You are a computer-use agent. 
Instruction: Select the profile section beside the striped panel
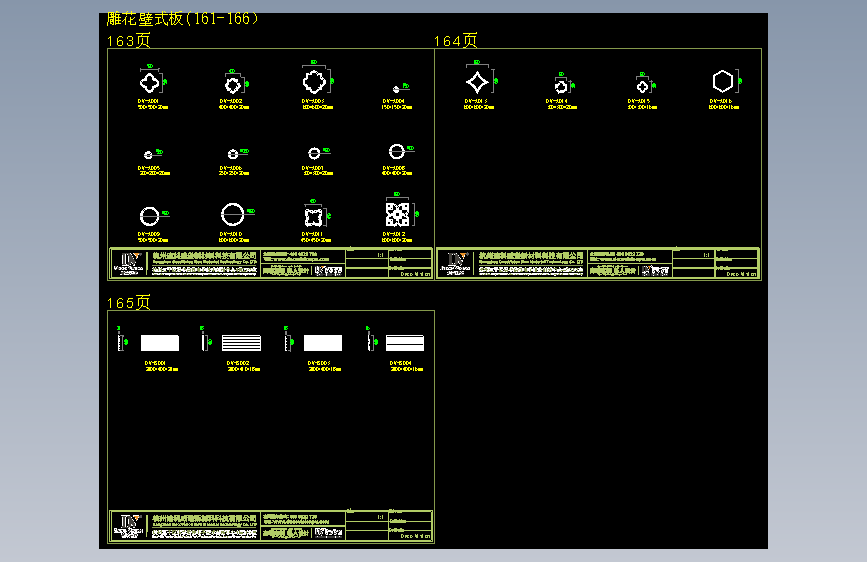tap(205, 342)
